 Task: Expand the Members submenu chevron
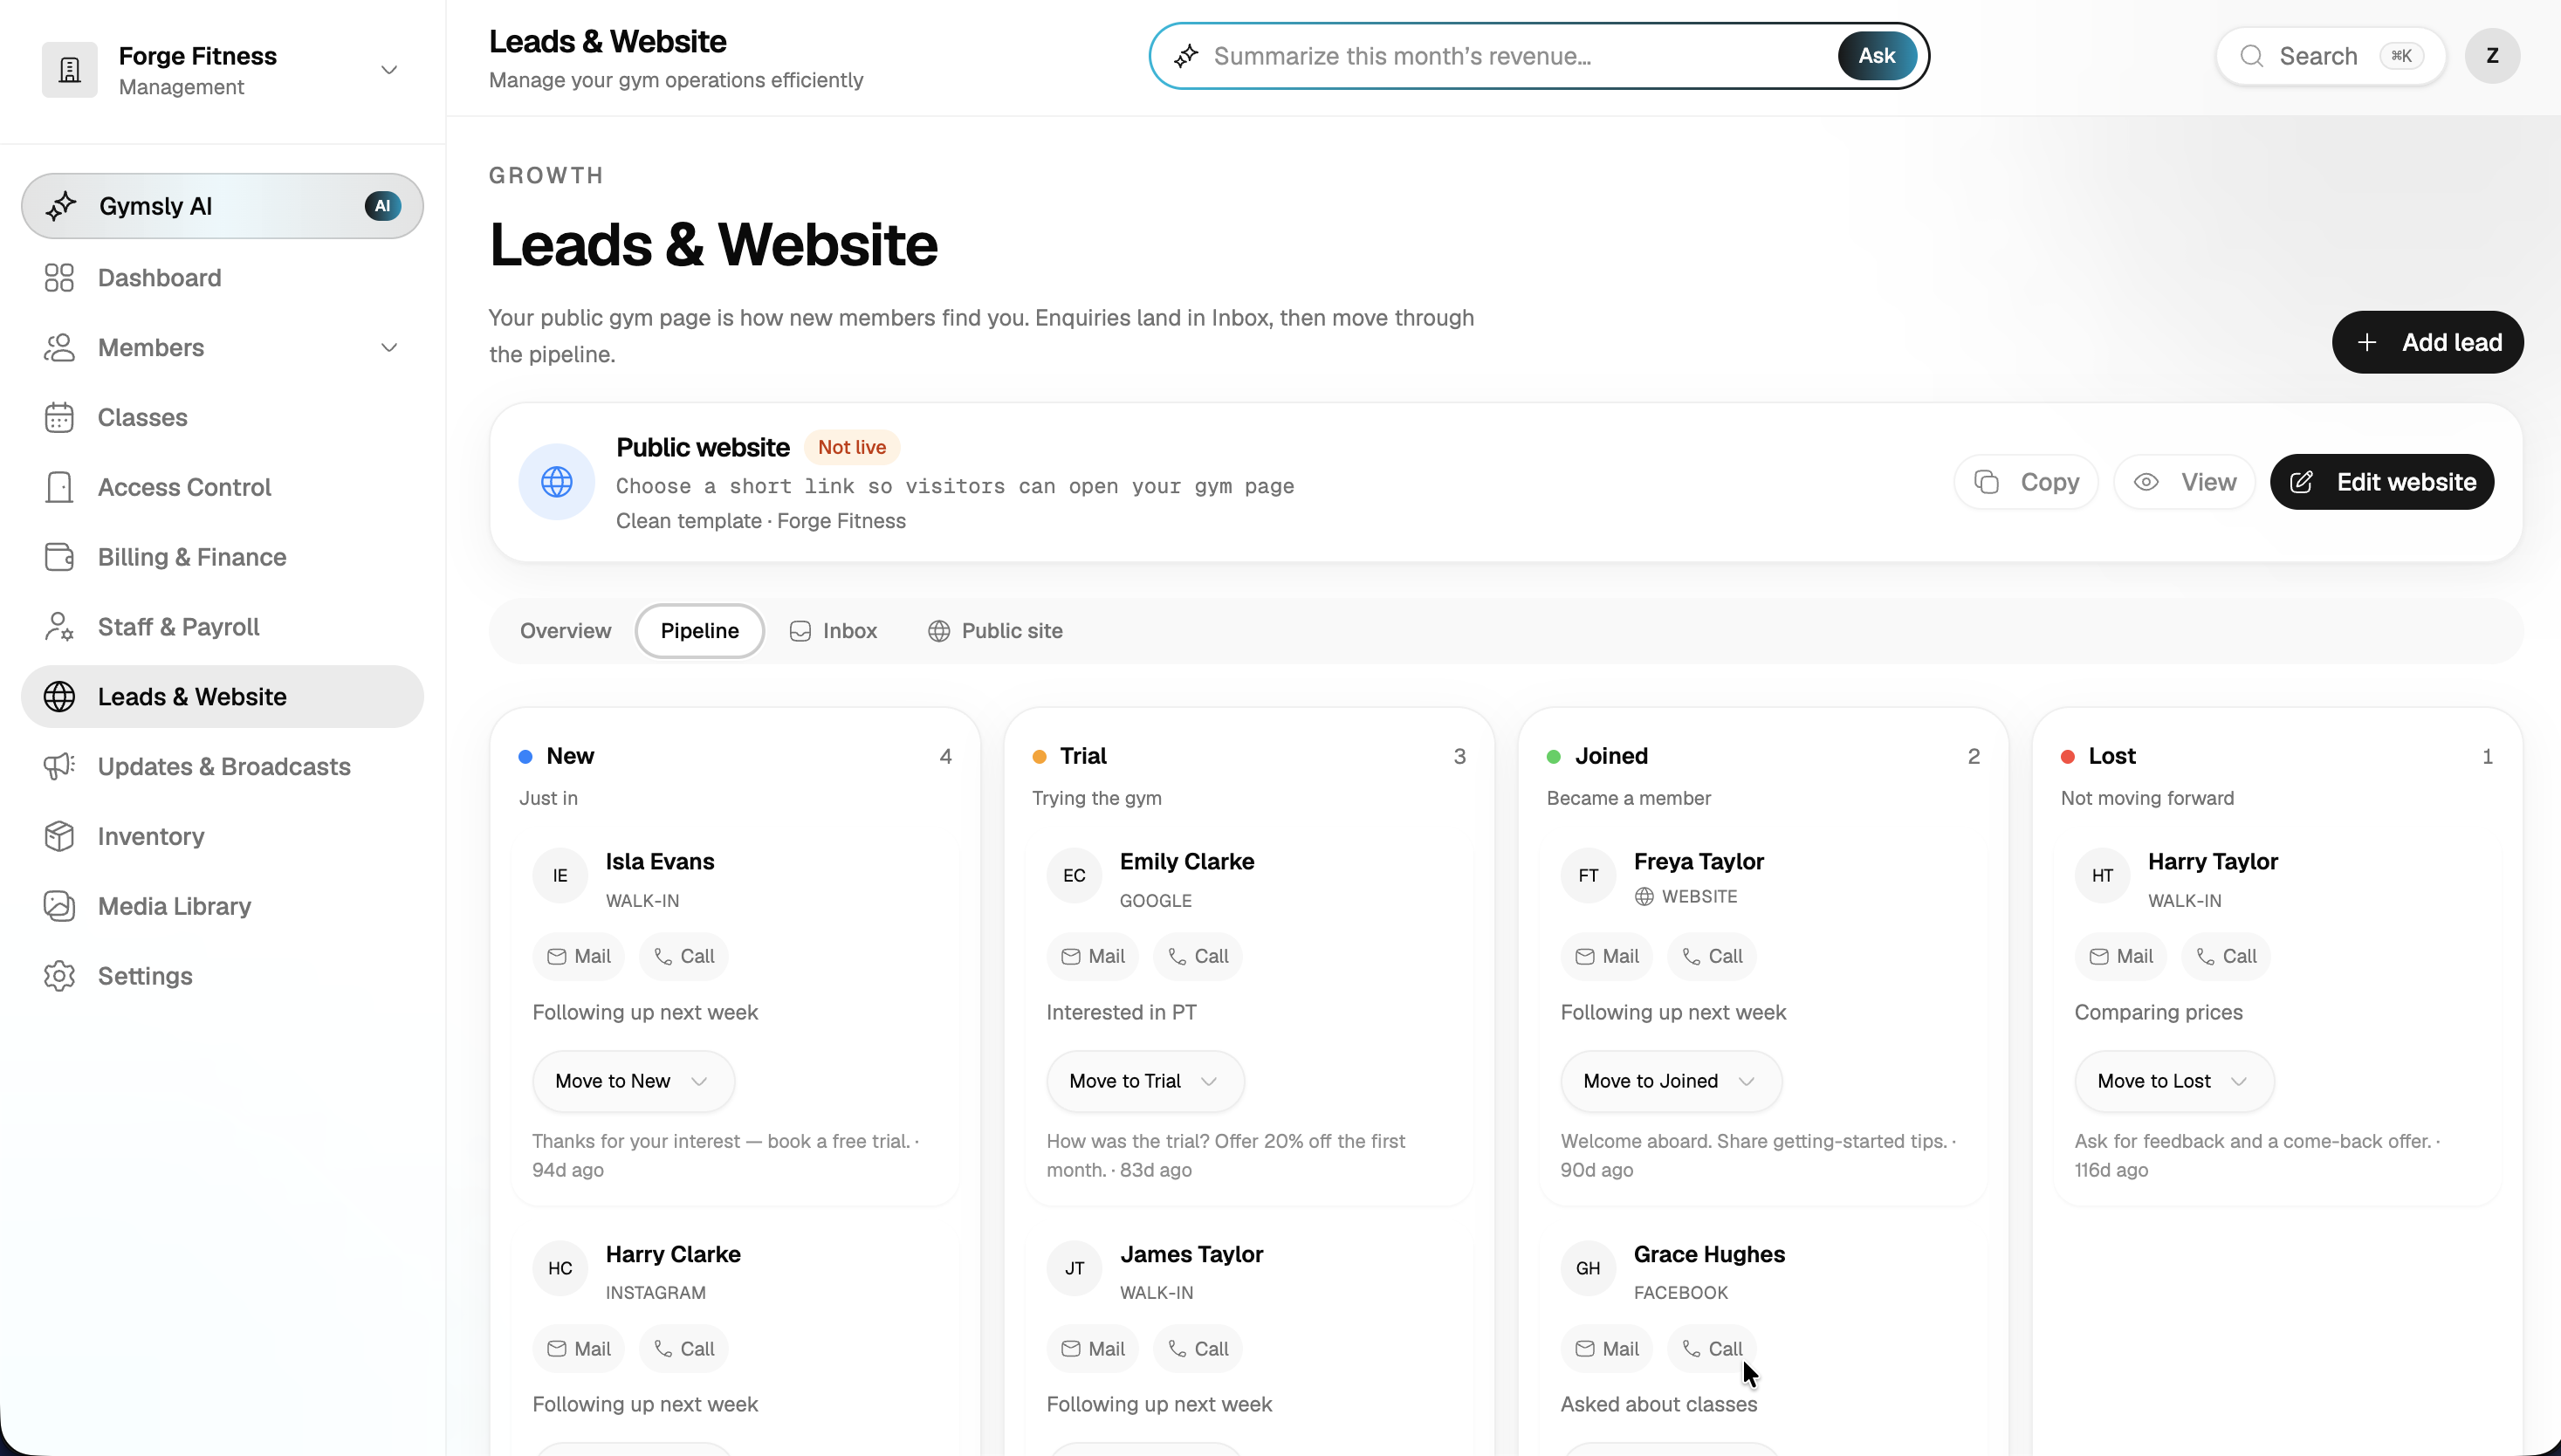pyautogui.click(x=389, y=348)
